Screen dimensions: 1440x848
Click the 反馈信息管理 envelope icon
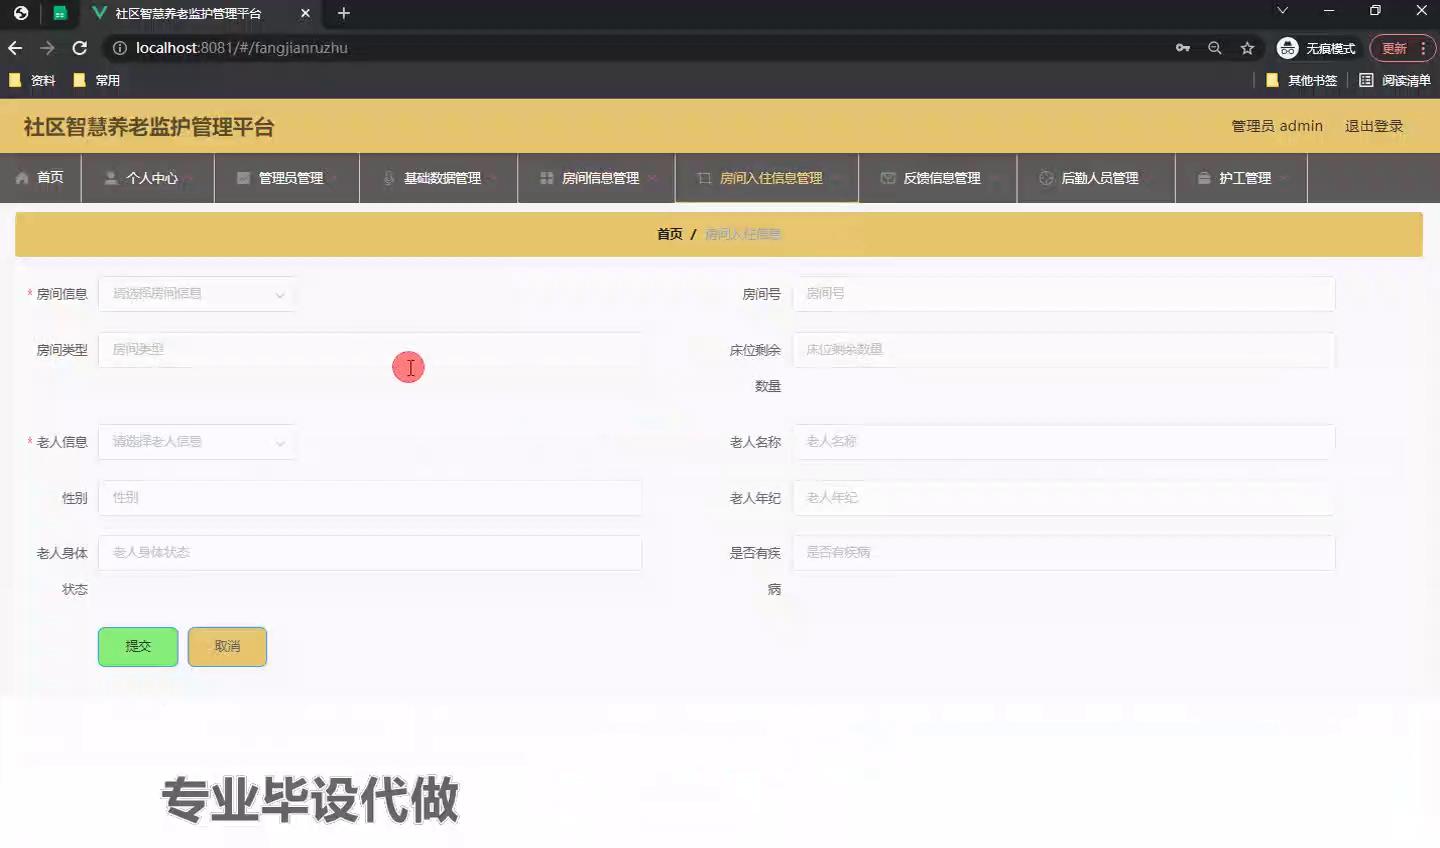tap(888, 177)
